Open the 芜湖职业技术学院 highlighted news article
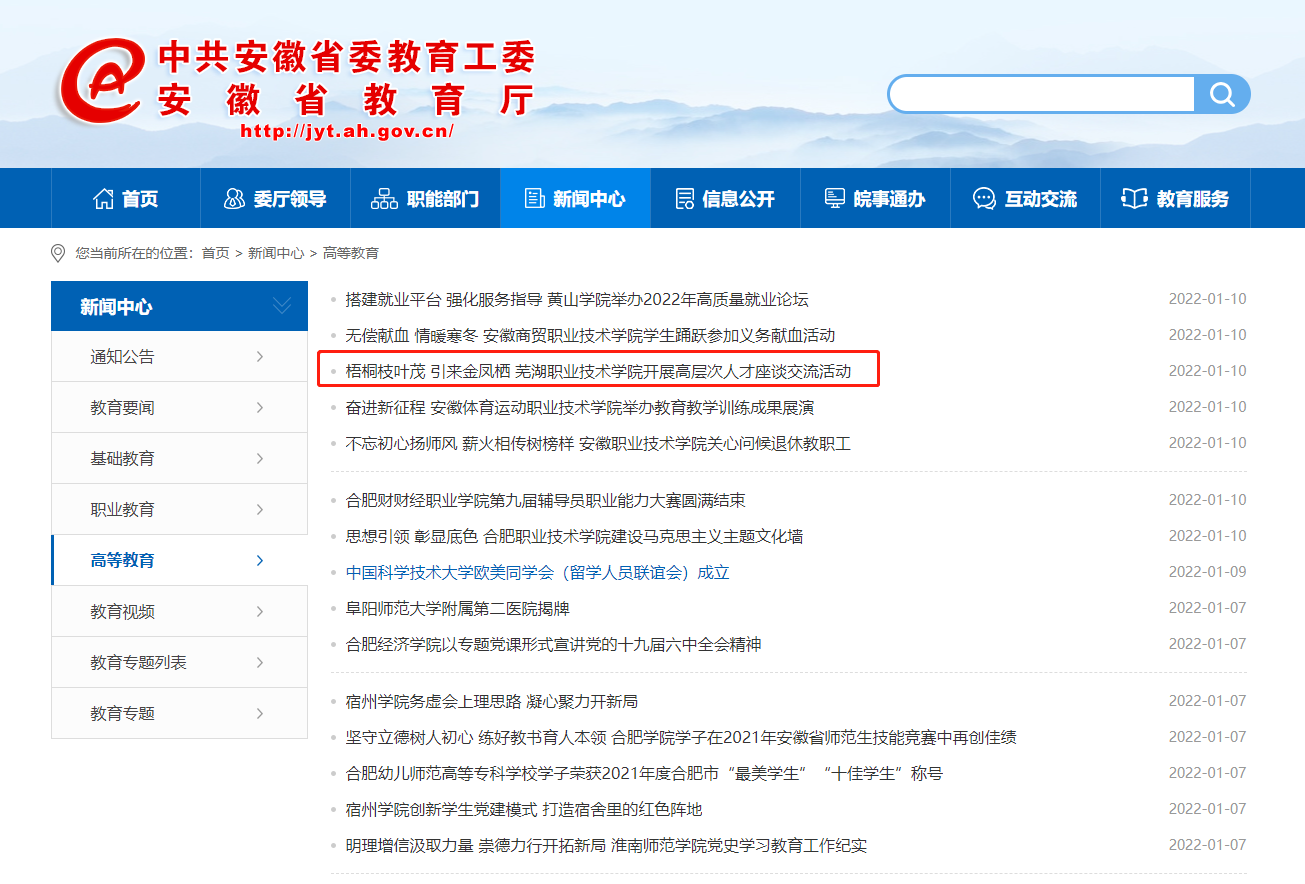1305x884 pixels. [x=598, y=371]
